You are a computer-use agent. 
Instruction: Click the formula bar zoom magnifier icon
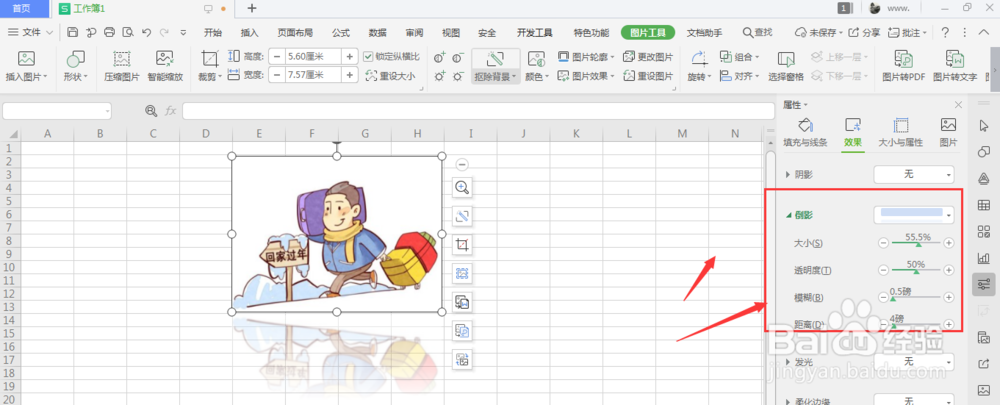tap(151, 110)
